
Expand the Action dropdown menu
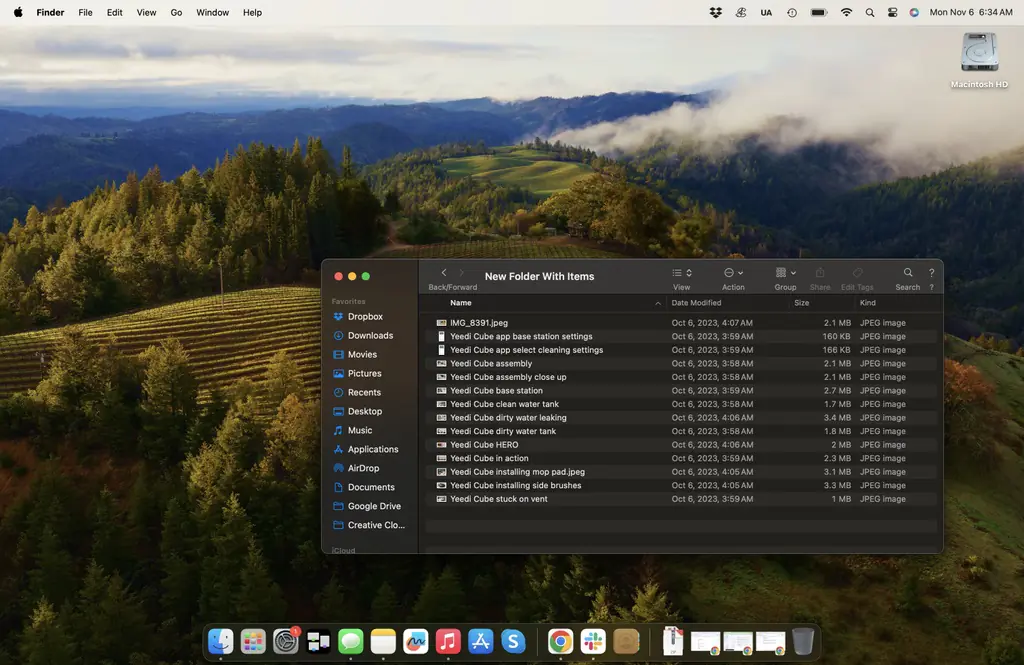[x=733, y=273]
